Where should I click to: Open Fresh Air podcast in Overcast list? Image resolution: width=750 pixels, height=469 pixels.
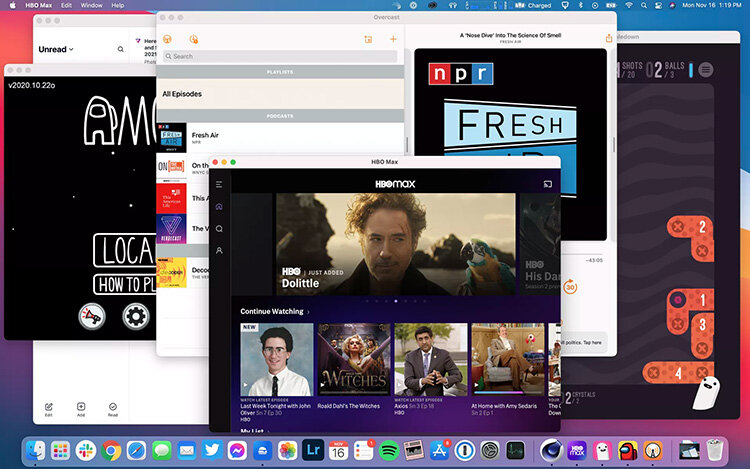280,137
